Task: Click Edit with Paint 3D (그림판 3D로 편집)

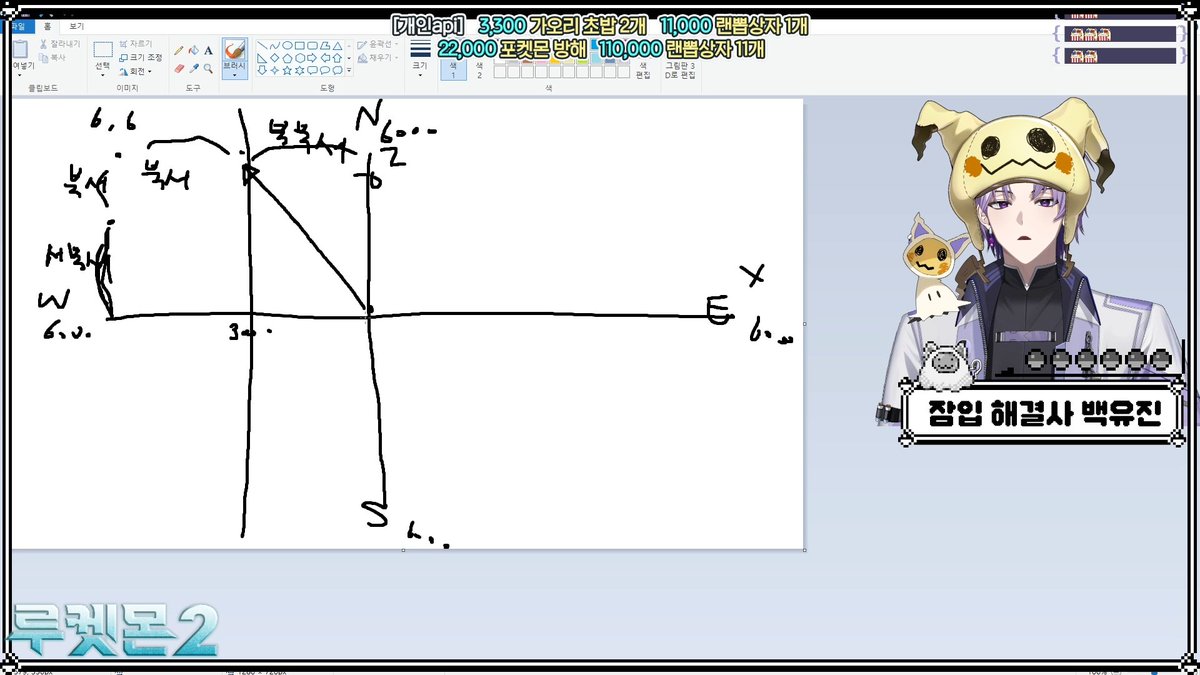Action: (x=680, y=70)
